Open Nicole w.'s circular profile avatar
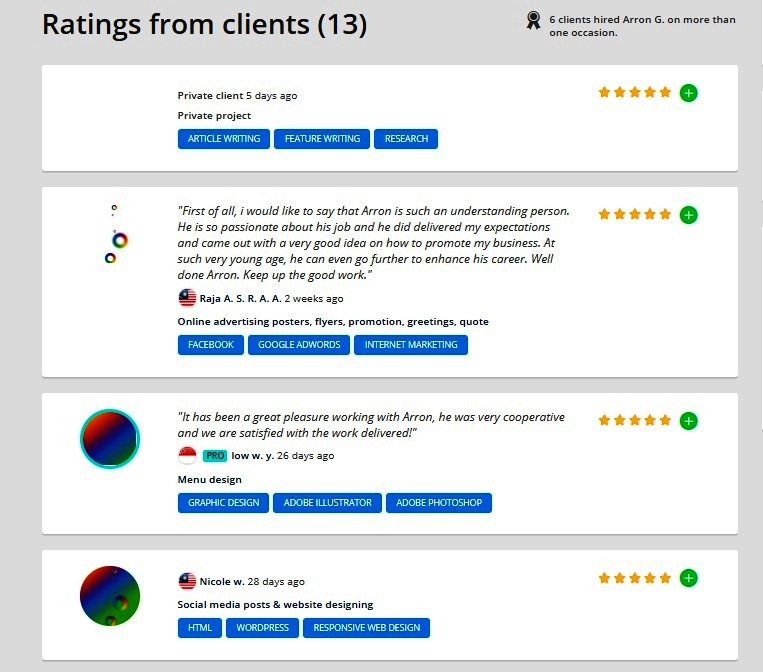Image resolution: width=763 pixels, height=672 pixels. (110, 596)
